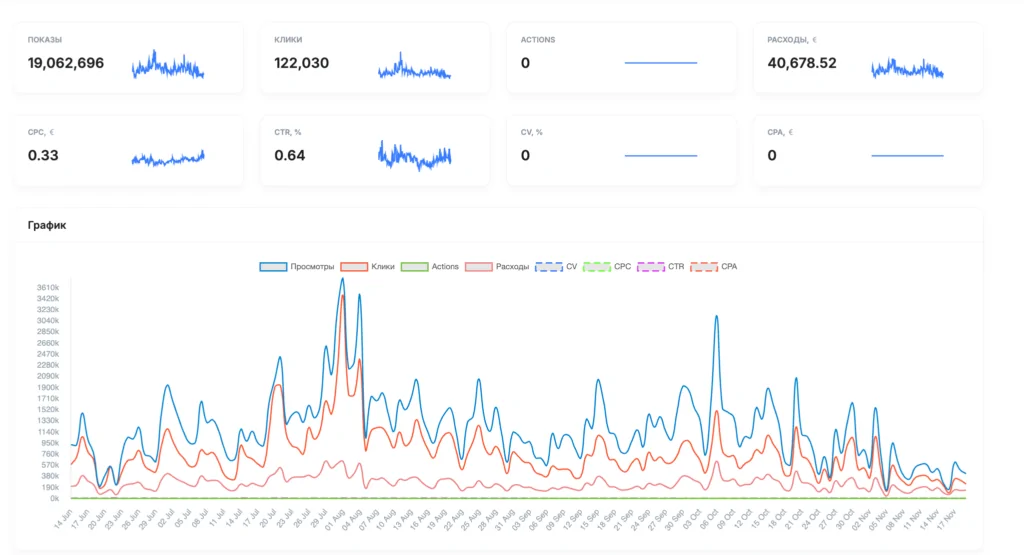Click the График panel heading
The height and width of the screenshot is (555, 1024).
pos(47,225)
